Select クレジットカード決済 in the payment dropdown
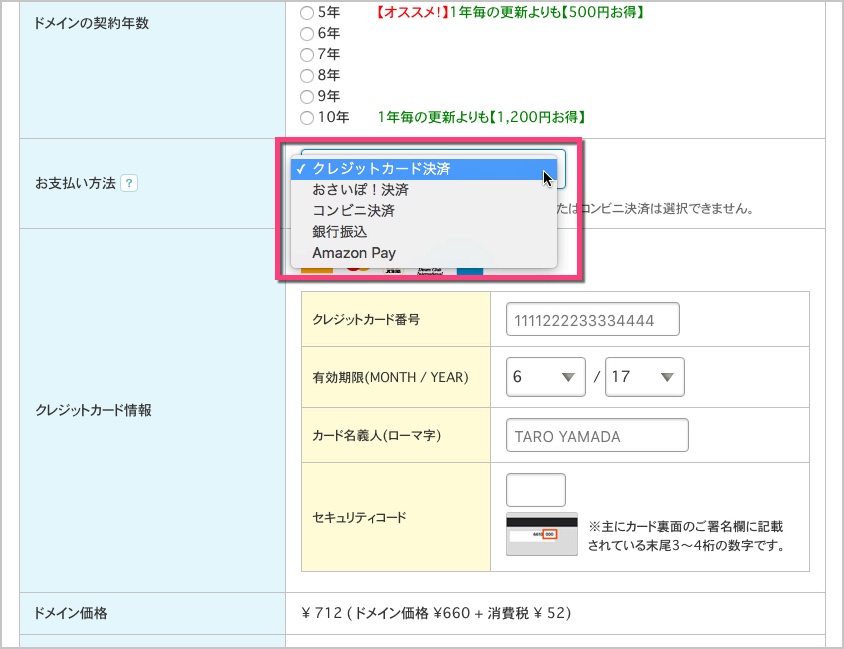 pyautogui.click(x=424, y=169)
